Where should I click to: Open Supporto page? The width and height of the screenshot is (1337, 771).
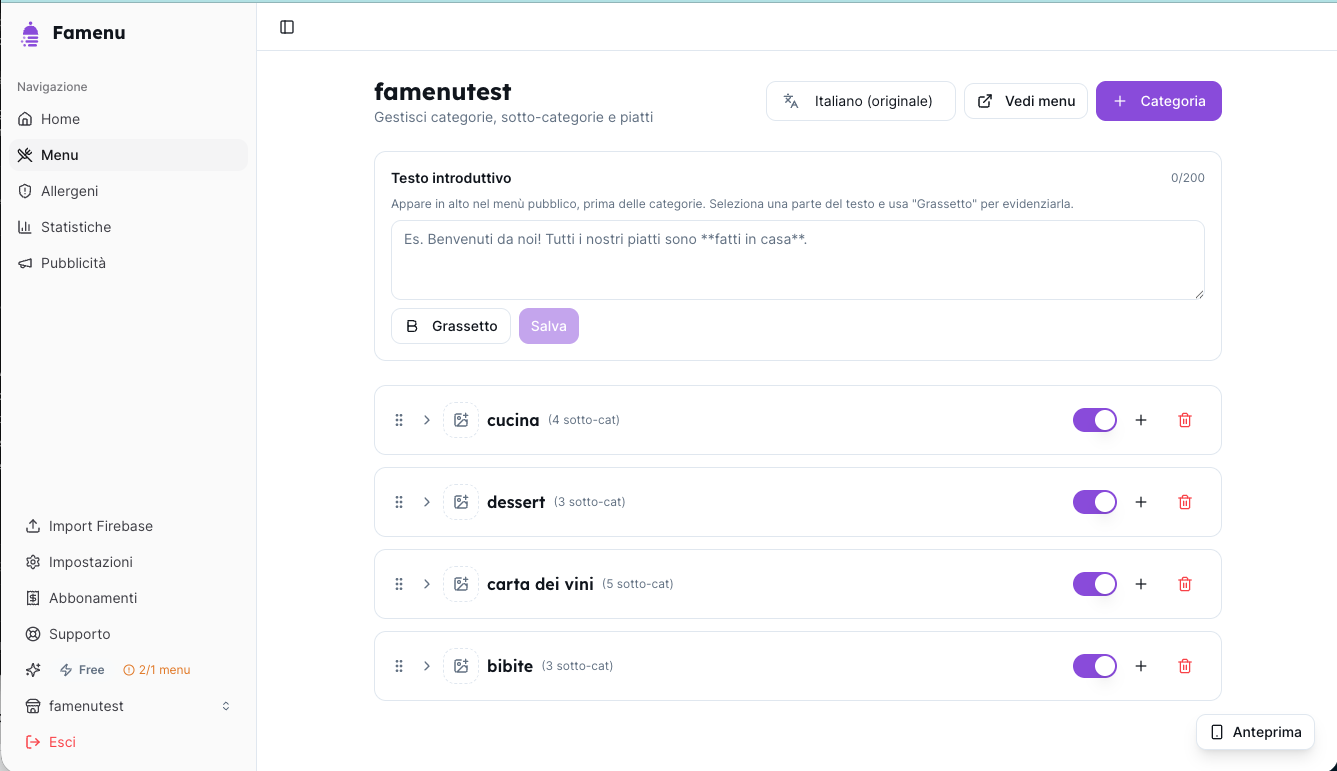[128, 634]
